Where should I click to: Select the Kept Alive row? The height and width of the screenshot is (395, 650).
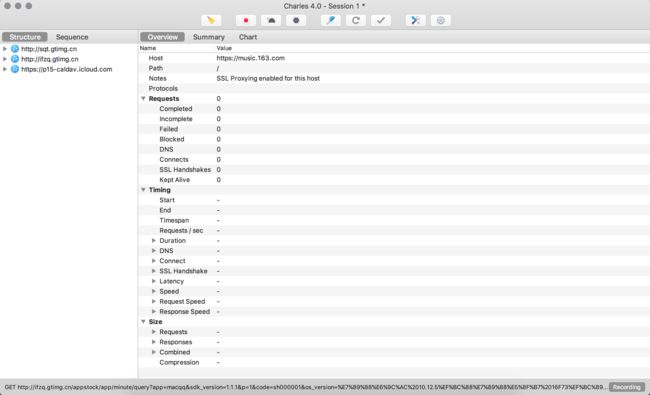click(394, 180)
